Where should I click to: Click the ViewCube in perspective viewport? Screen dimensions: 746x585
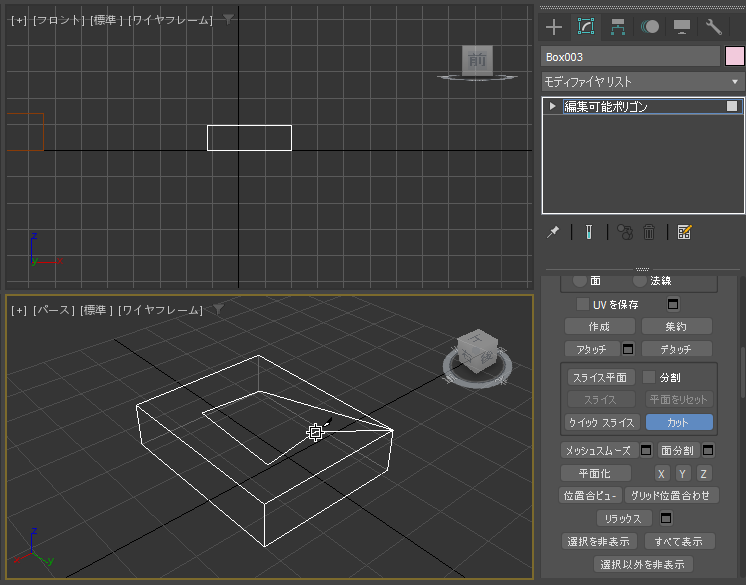coord(478,353)
